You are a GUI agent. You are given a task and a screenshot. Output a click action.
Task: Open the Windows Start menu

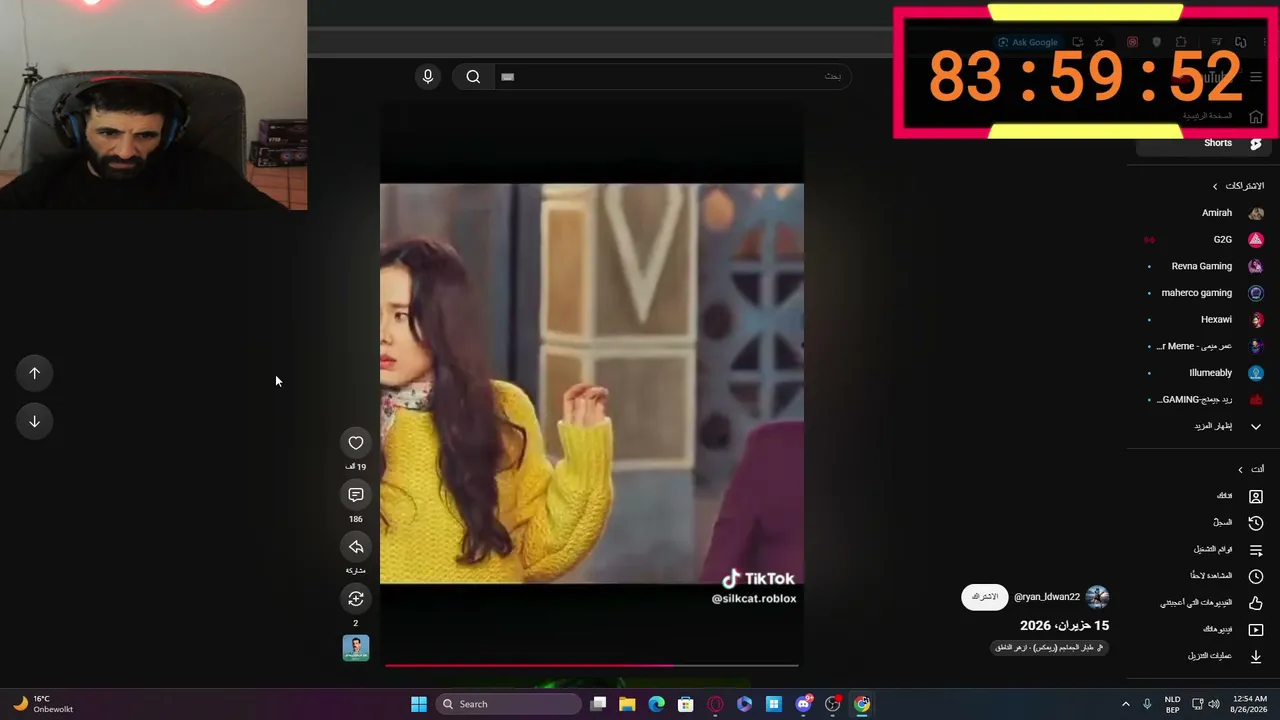pos(419,704)
